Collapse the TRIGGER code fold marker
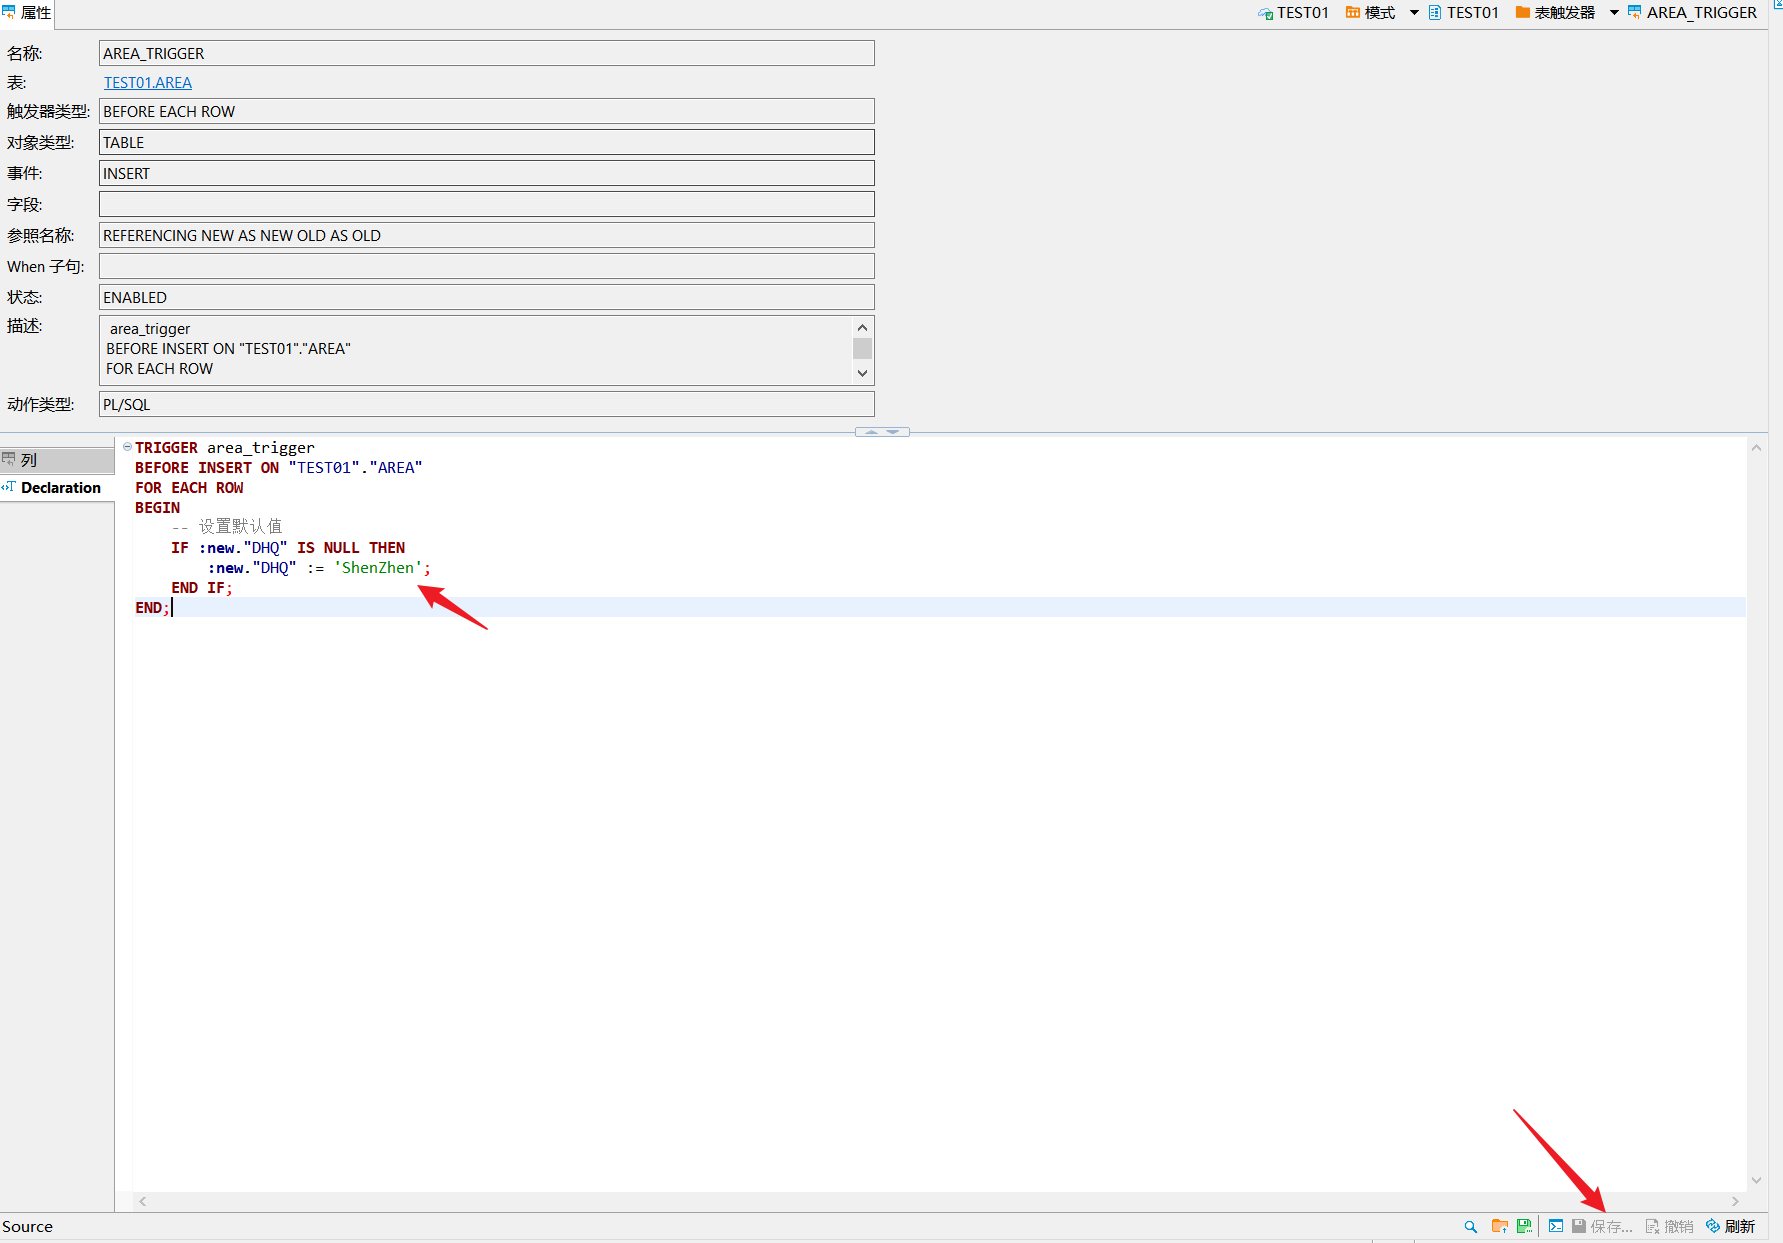This screenshot has width=1783, height=1243. [x=127, y=447]
